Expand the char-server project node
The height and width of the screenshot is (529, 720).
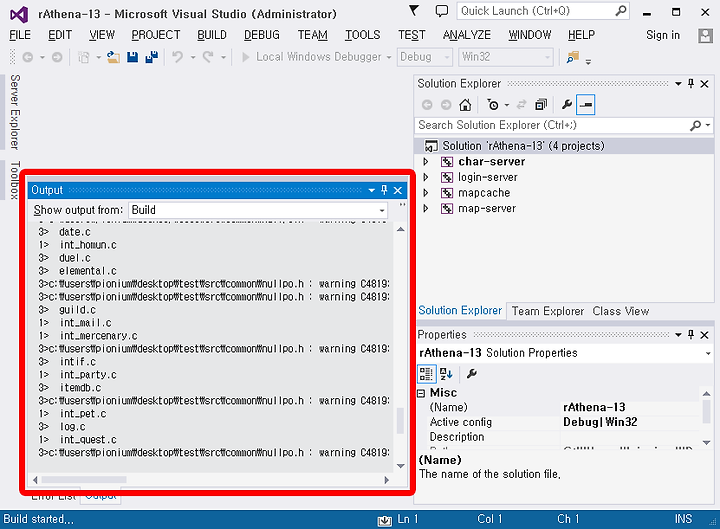(426, 162)
